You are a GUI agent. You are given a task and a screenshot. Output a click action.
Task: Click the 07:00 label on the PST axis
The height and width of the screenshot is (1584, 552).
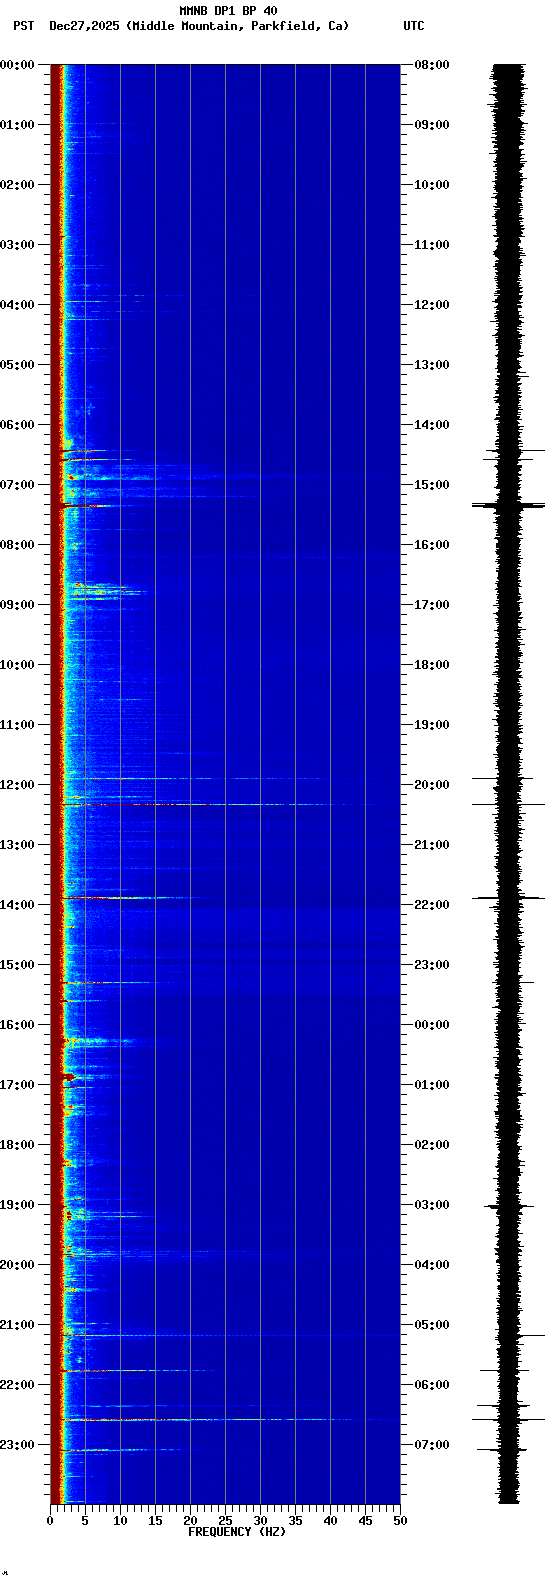(17, 485)
